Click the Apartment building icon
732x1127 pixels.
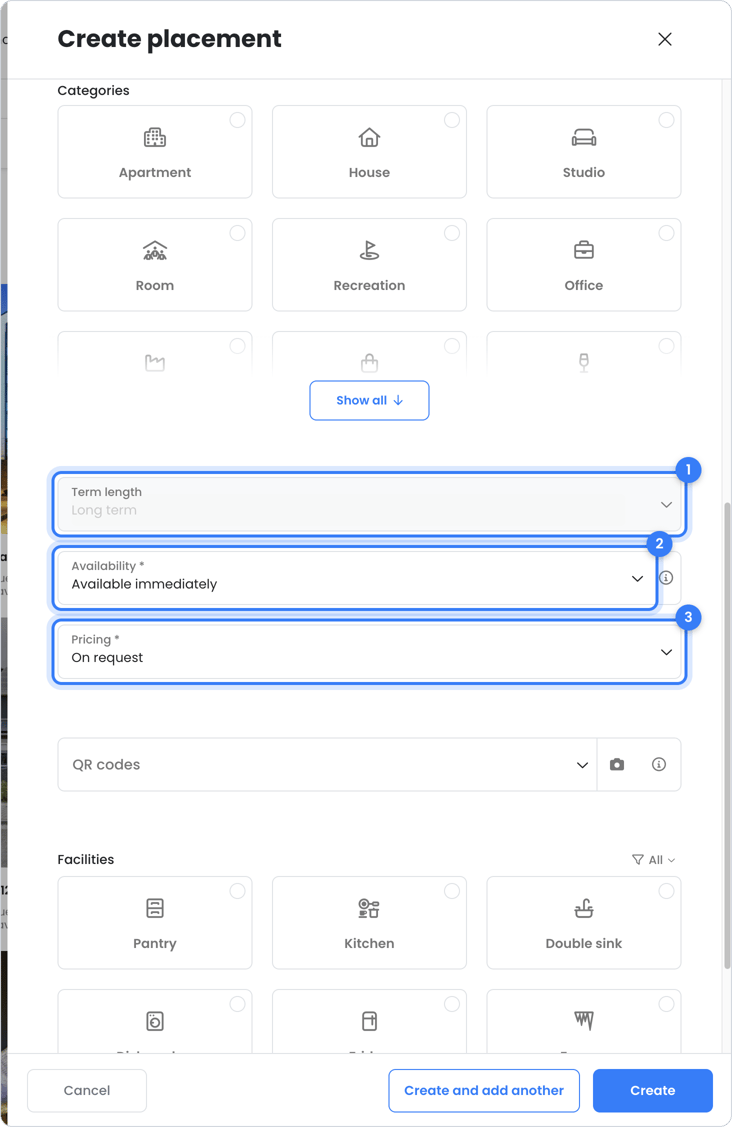point(155,137)
